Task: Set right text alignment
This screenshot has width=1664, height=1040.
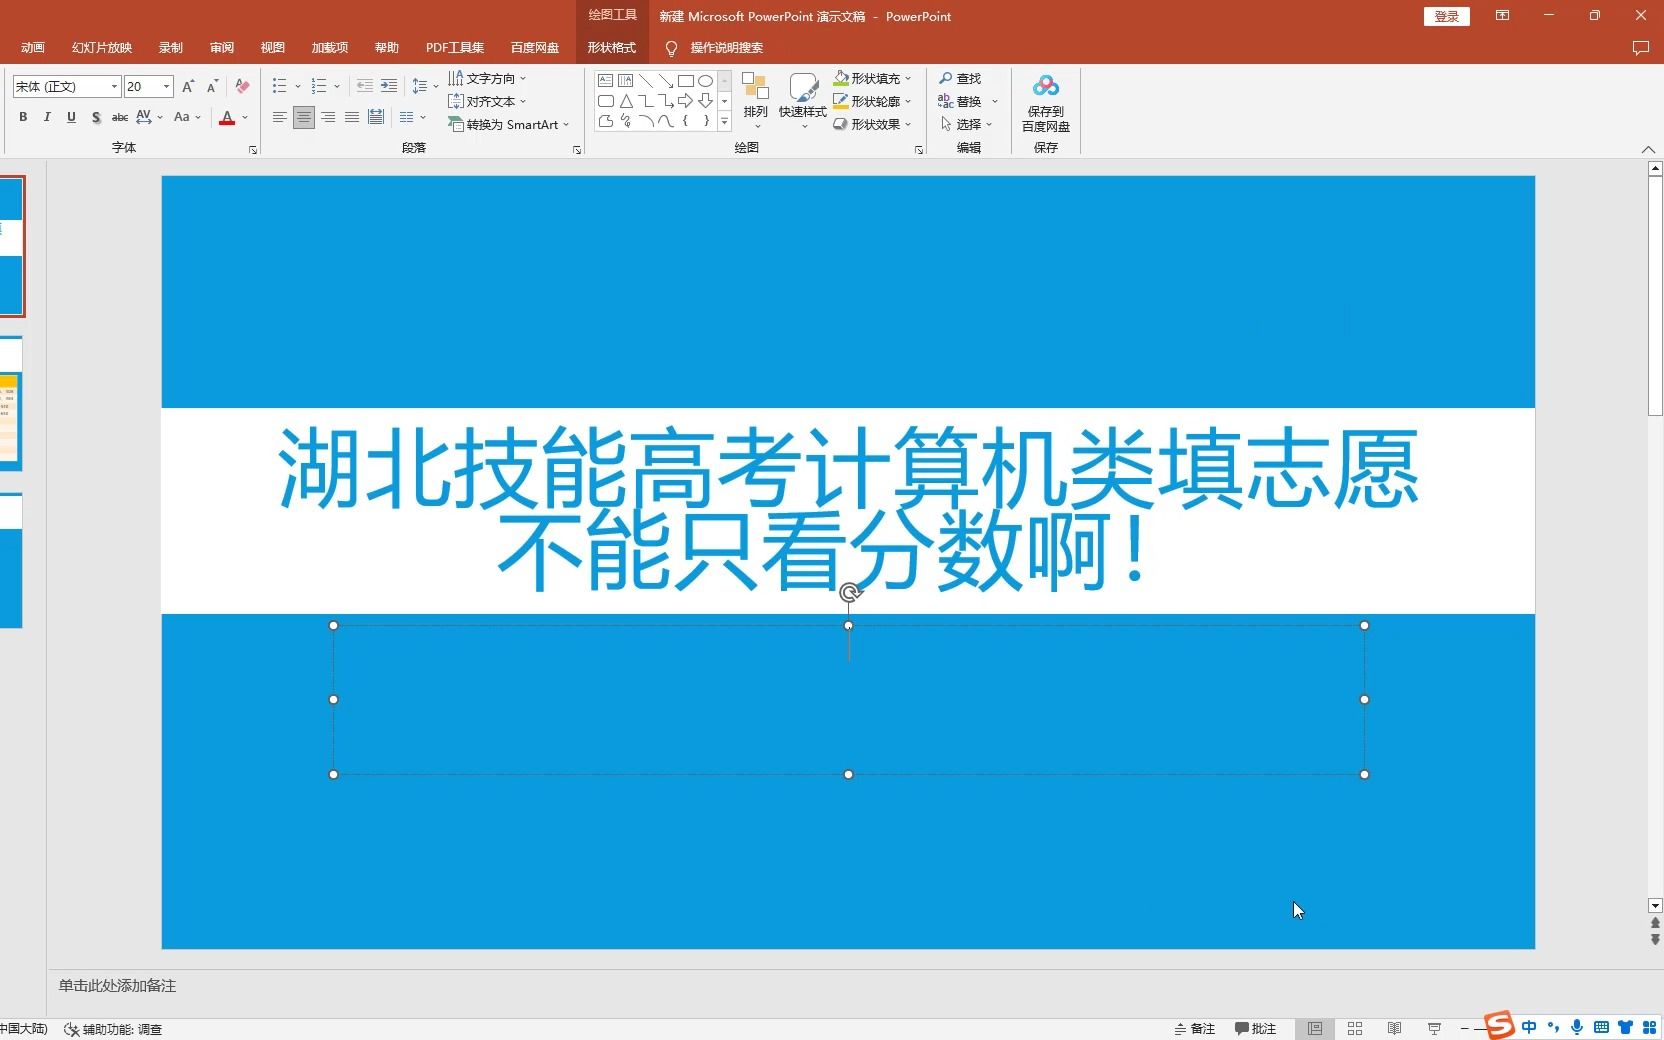Action: point(328,117)
